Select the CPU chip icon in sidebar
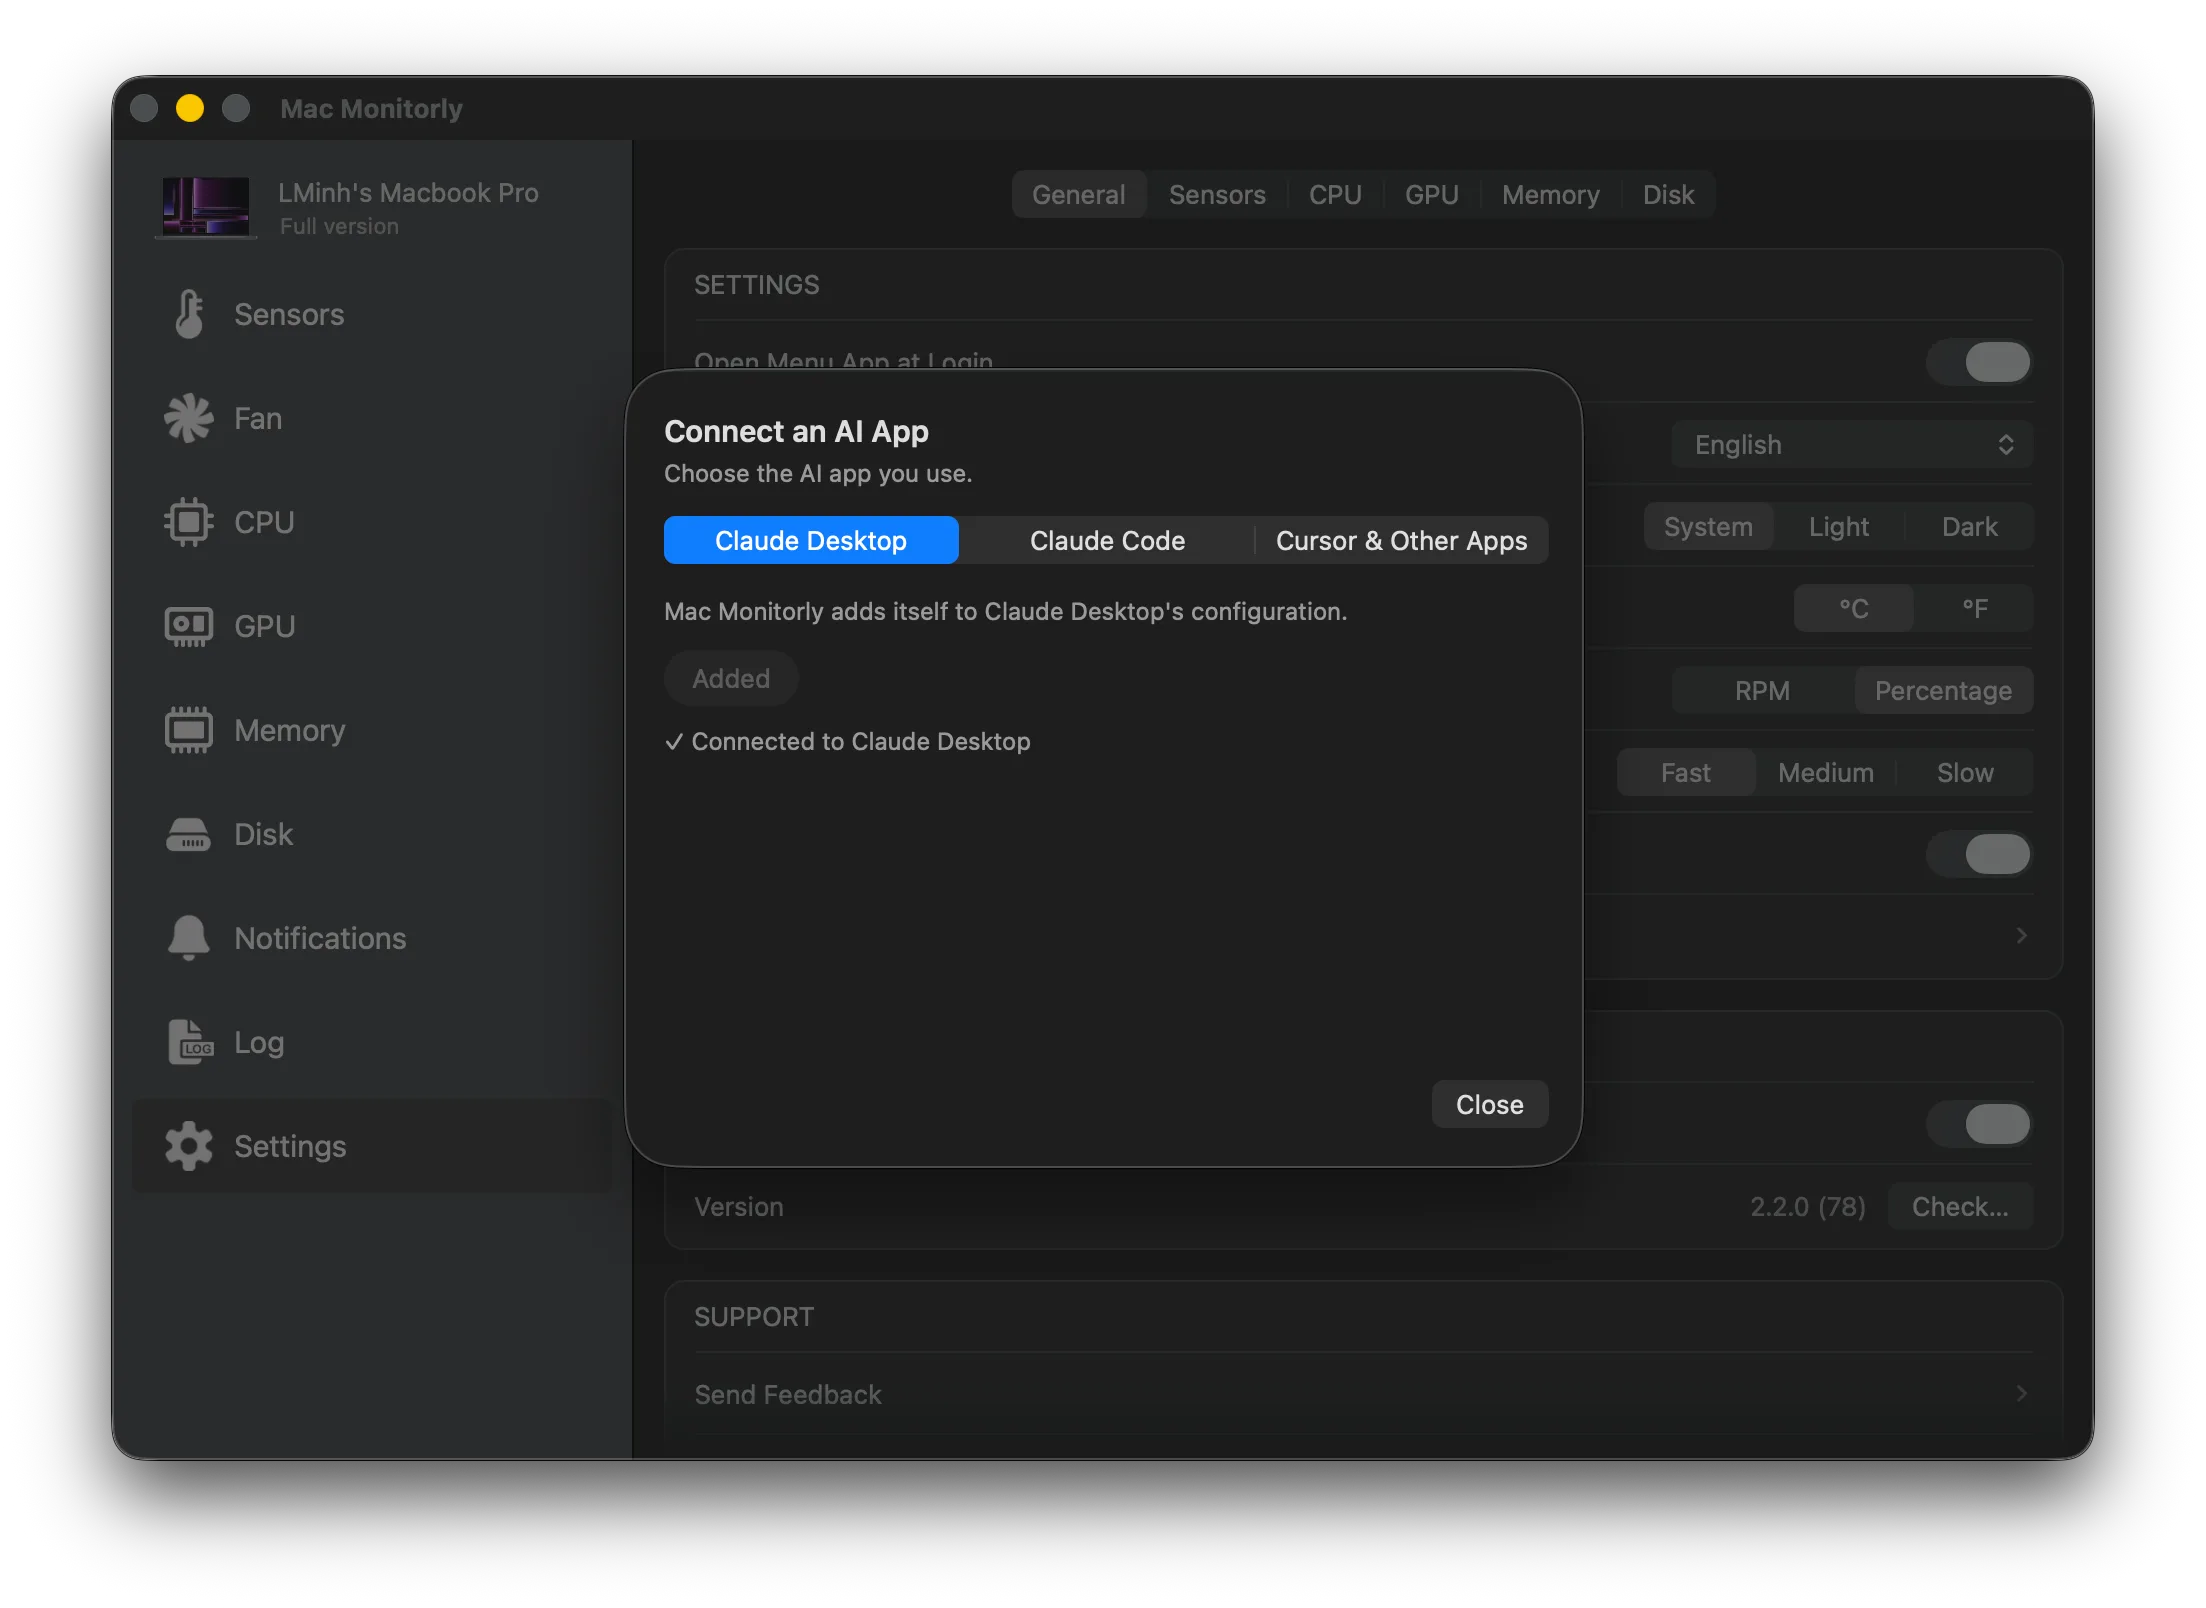Screen dimensions: 2206x1608 (x=189, y=522)
